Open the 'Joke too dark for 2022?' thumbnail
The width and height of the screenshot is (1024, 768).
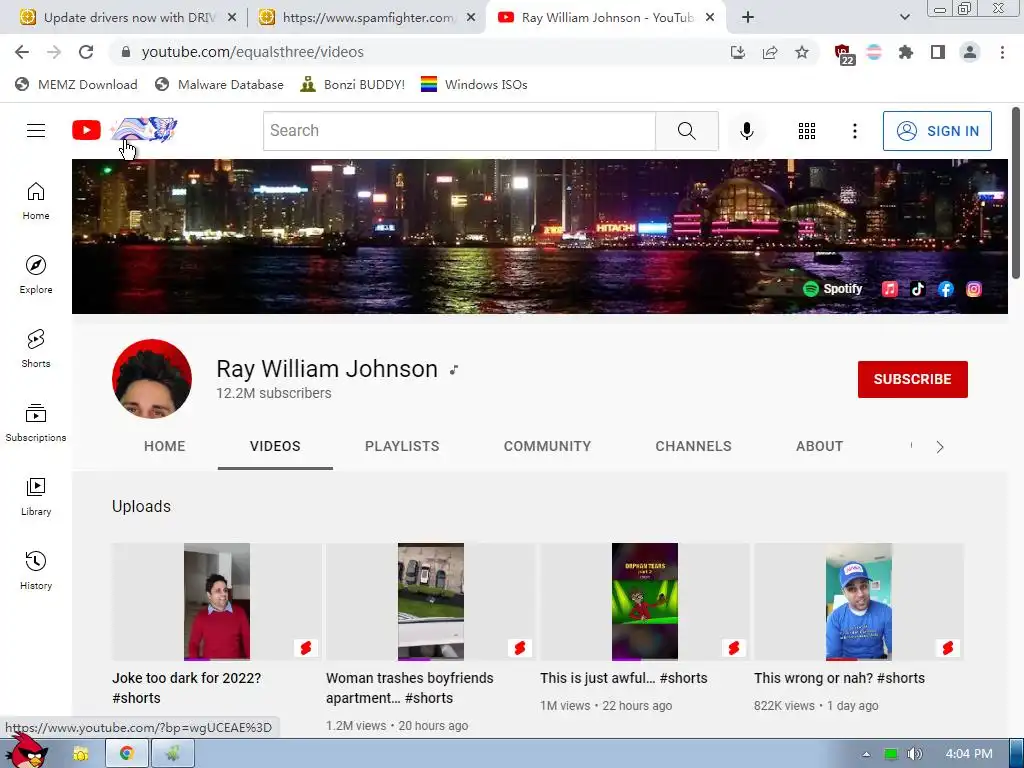point(217,601)
